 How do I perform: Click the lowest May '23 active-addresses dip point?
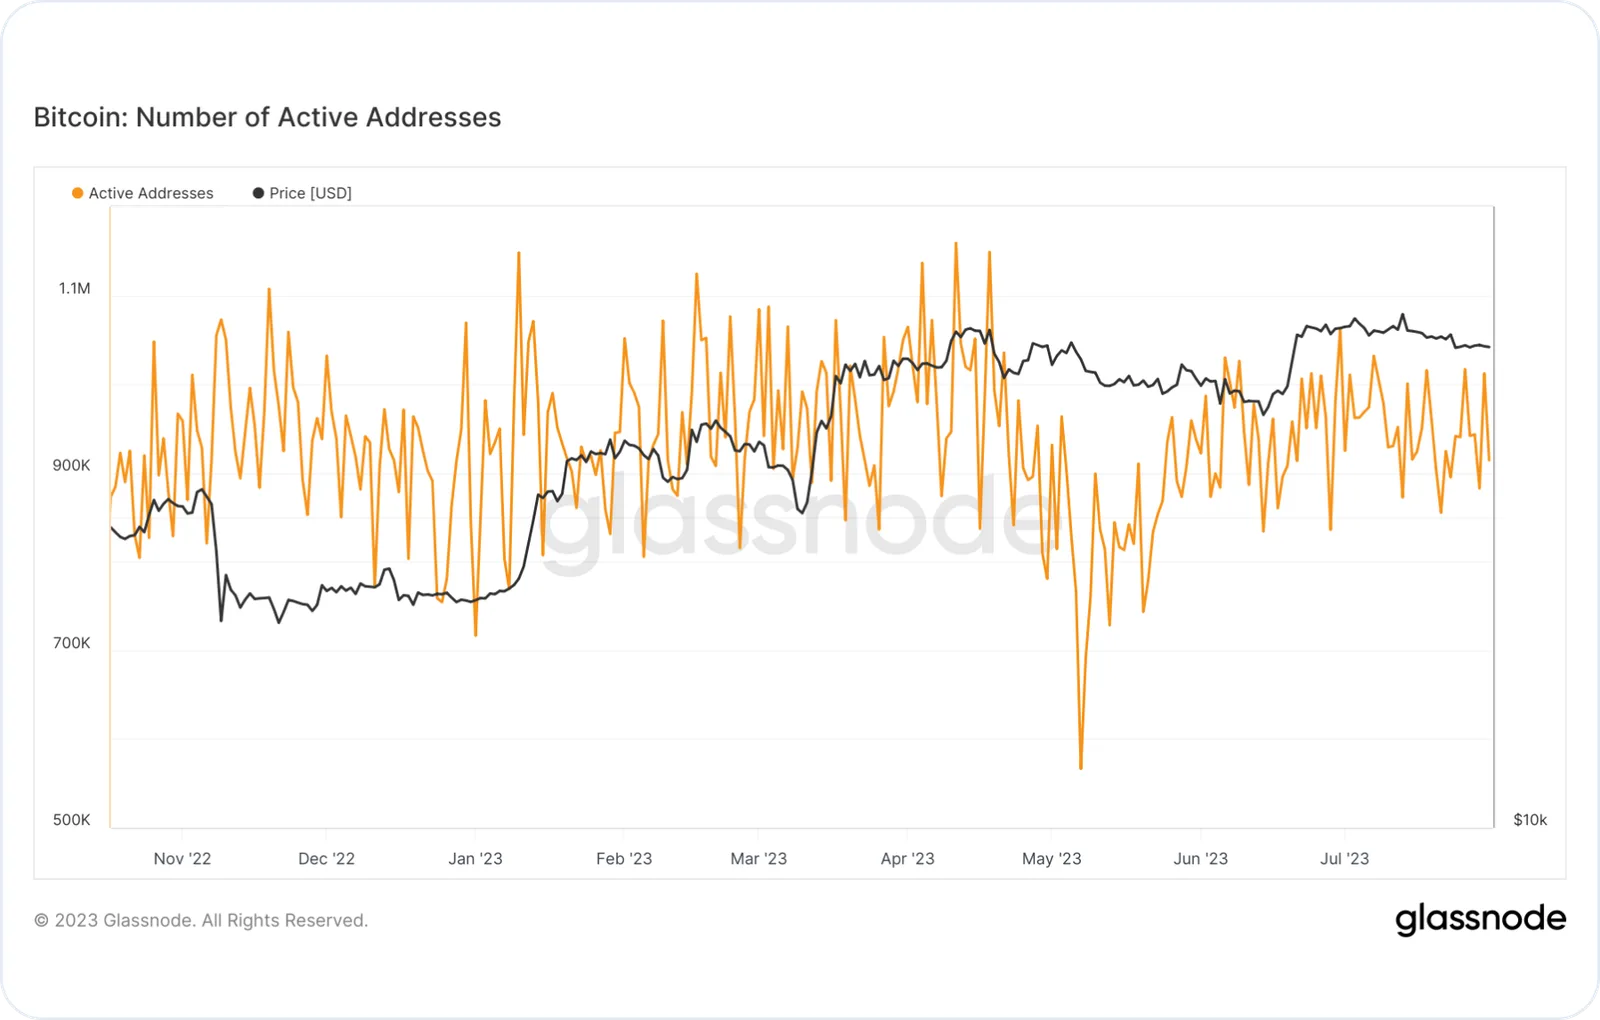tap(1081, 768)
